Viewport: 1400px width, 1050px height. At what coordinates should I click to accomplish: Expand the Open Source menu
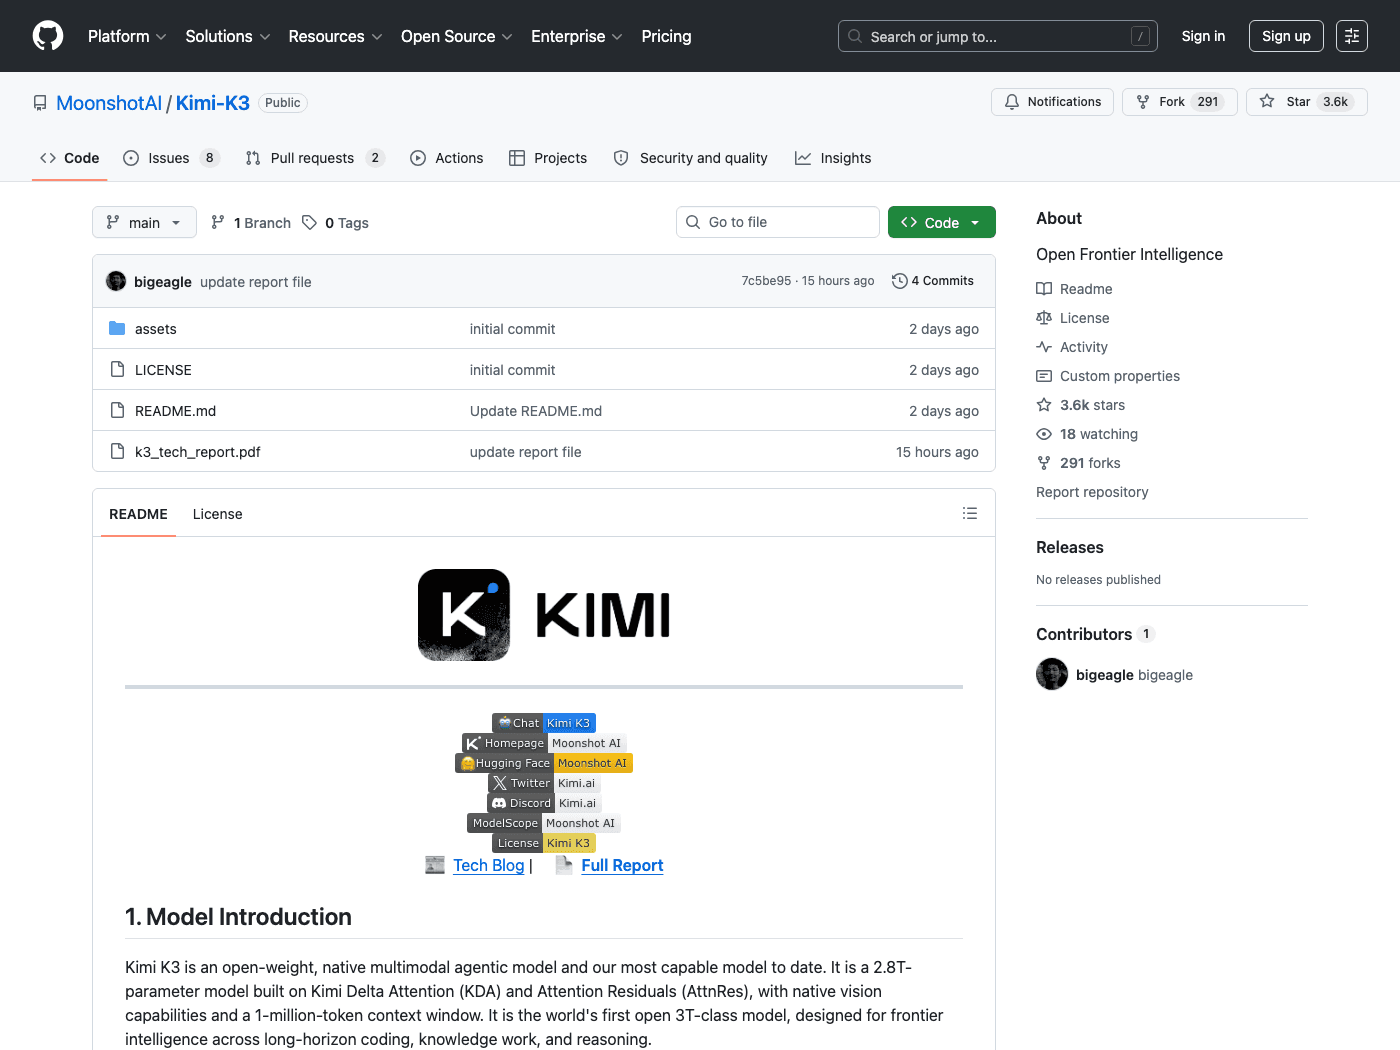(457, 36)
